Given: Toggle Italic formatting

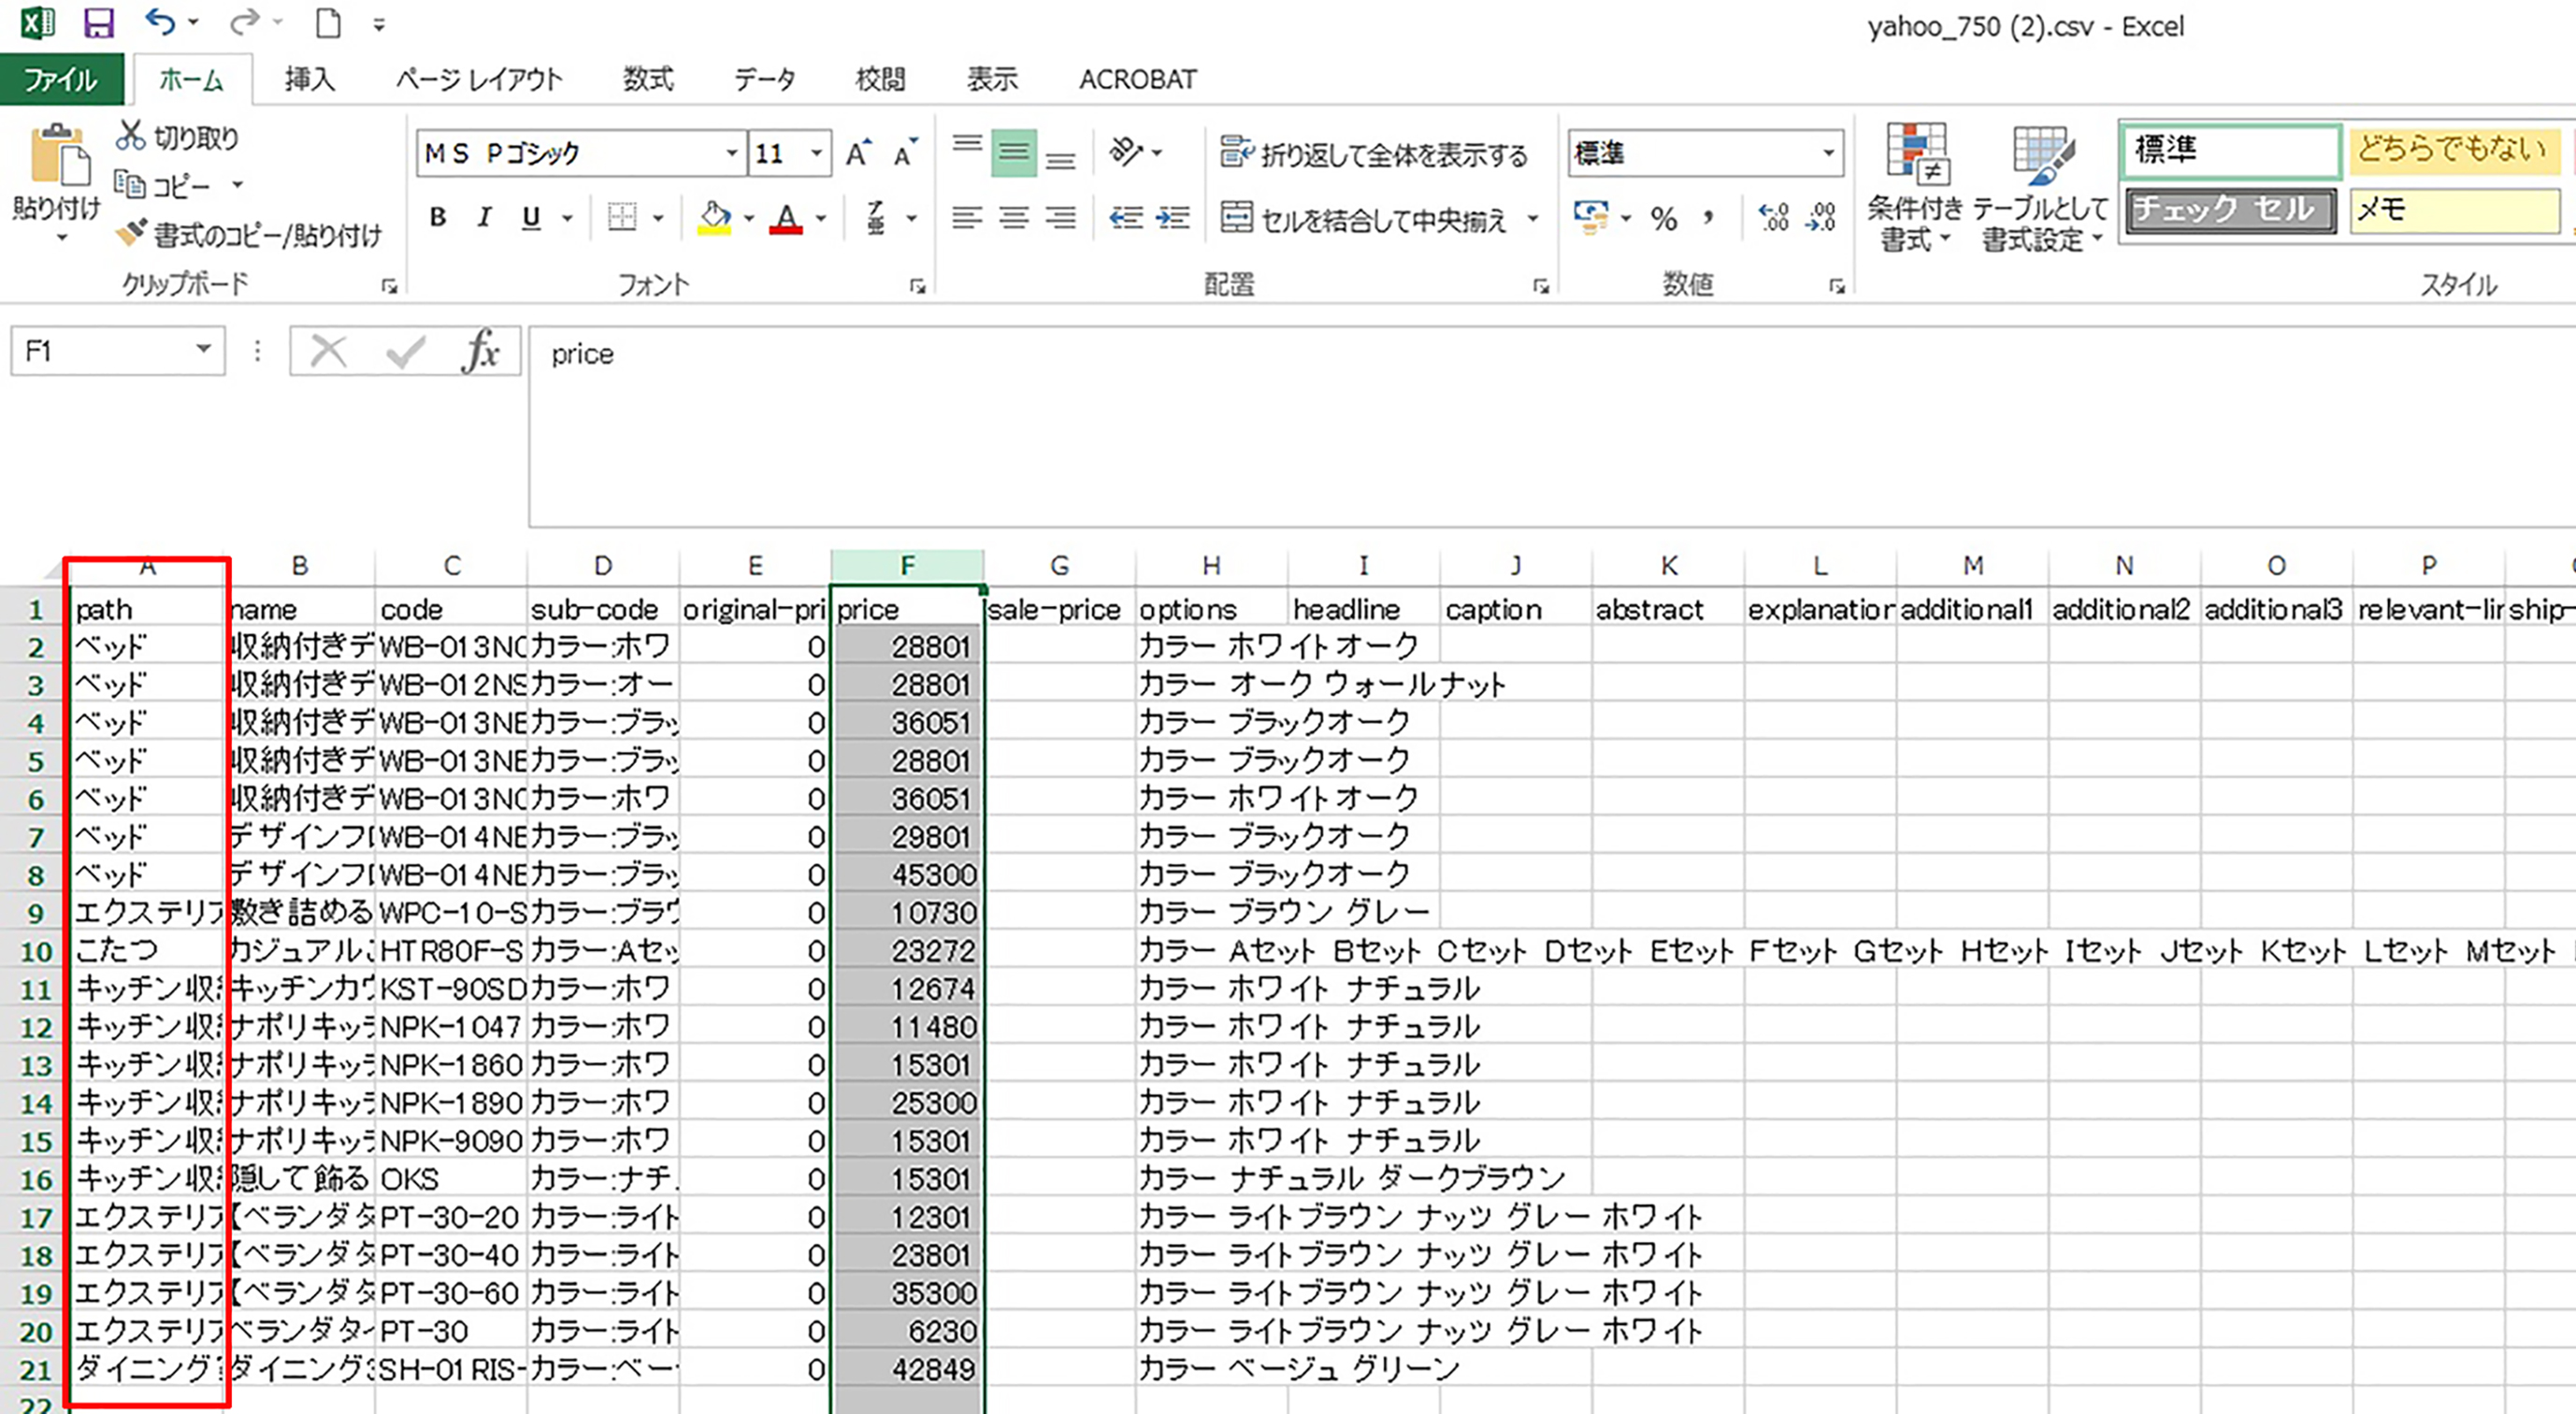Looking at the screenshot, I should (484, 217).
